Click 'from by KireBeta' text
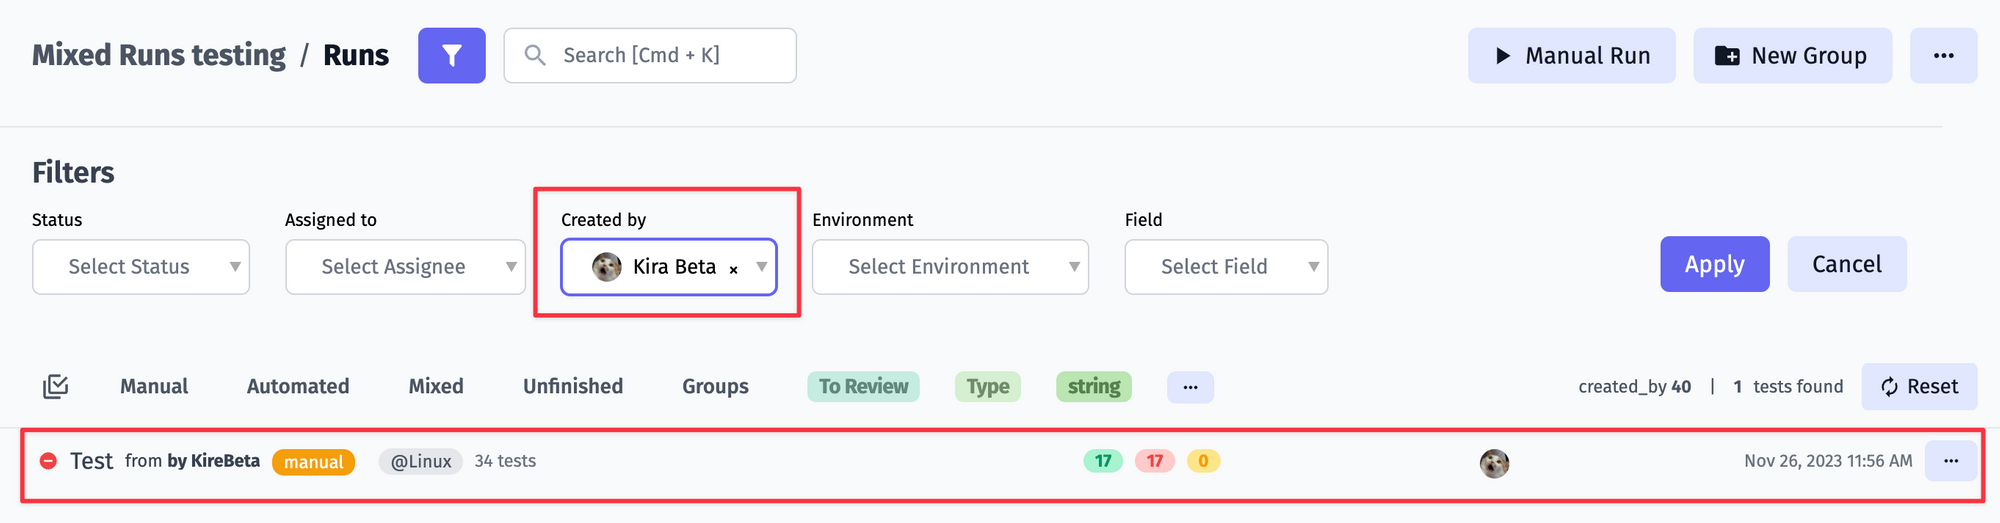The height and width of the screenshot is (523, 2000). click(x=192, y=461)
